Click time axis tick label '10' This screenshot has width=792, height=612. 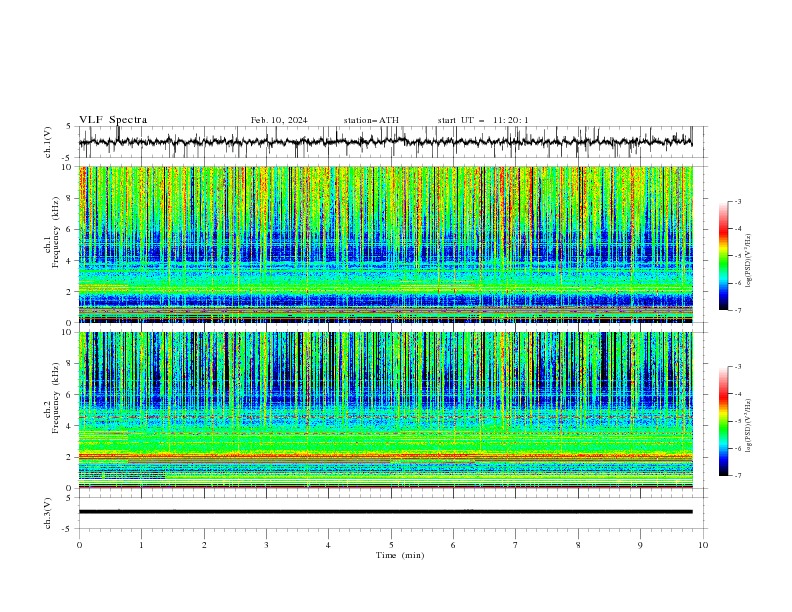point(703,545)
